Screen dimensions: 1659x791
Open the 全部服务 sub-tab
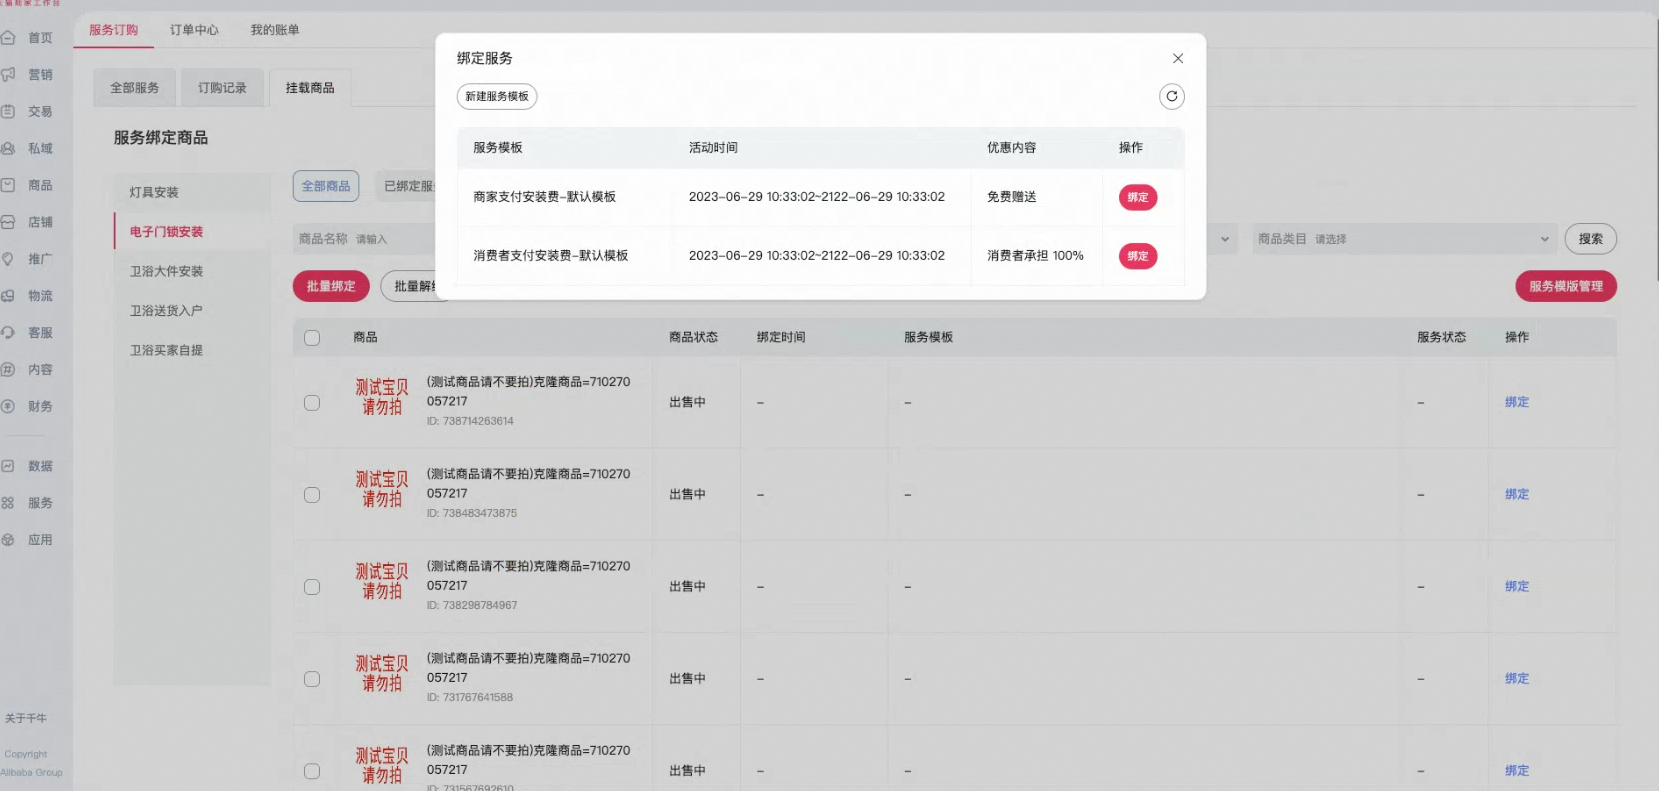134,88
